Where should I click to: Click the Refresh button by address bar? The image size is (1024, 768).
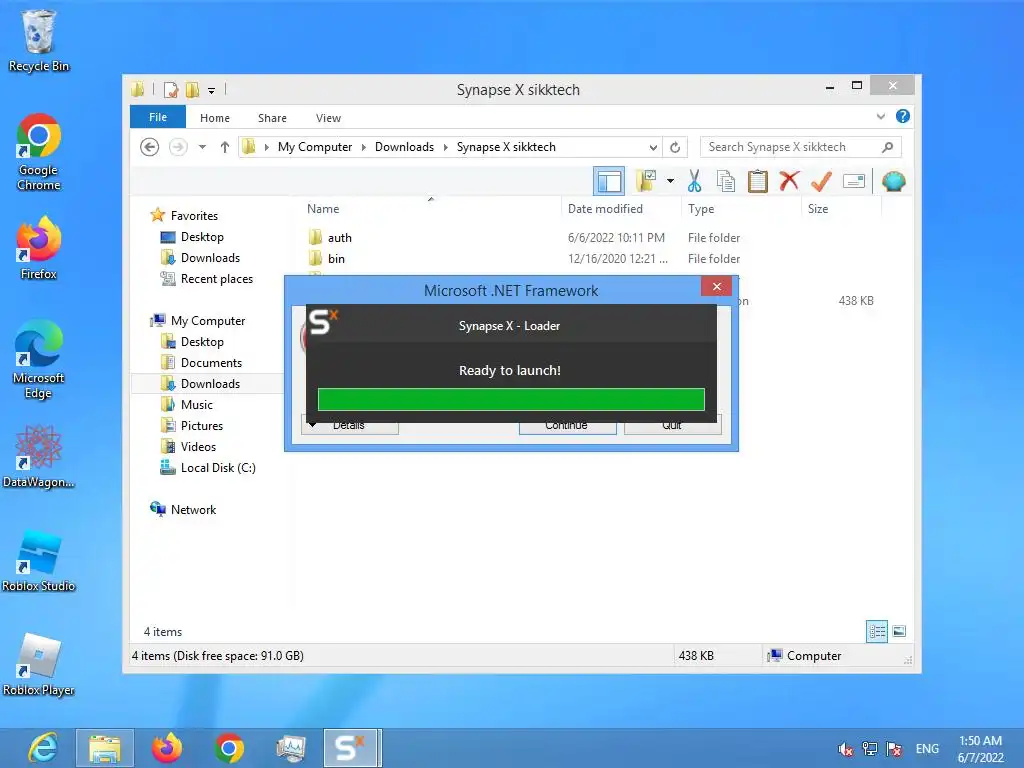(x=675, y=147)
